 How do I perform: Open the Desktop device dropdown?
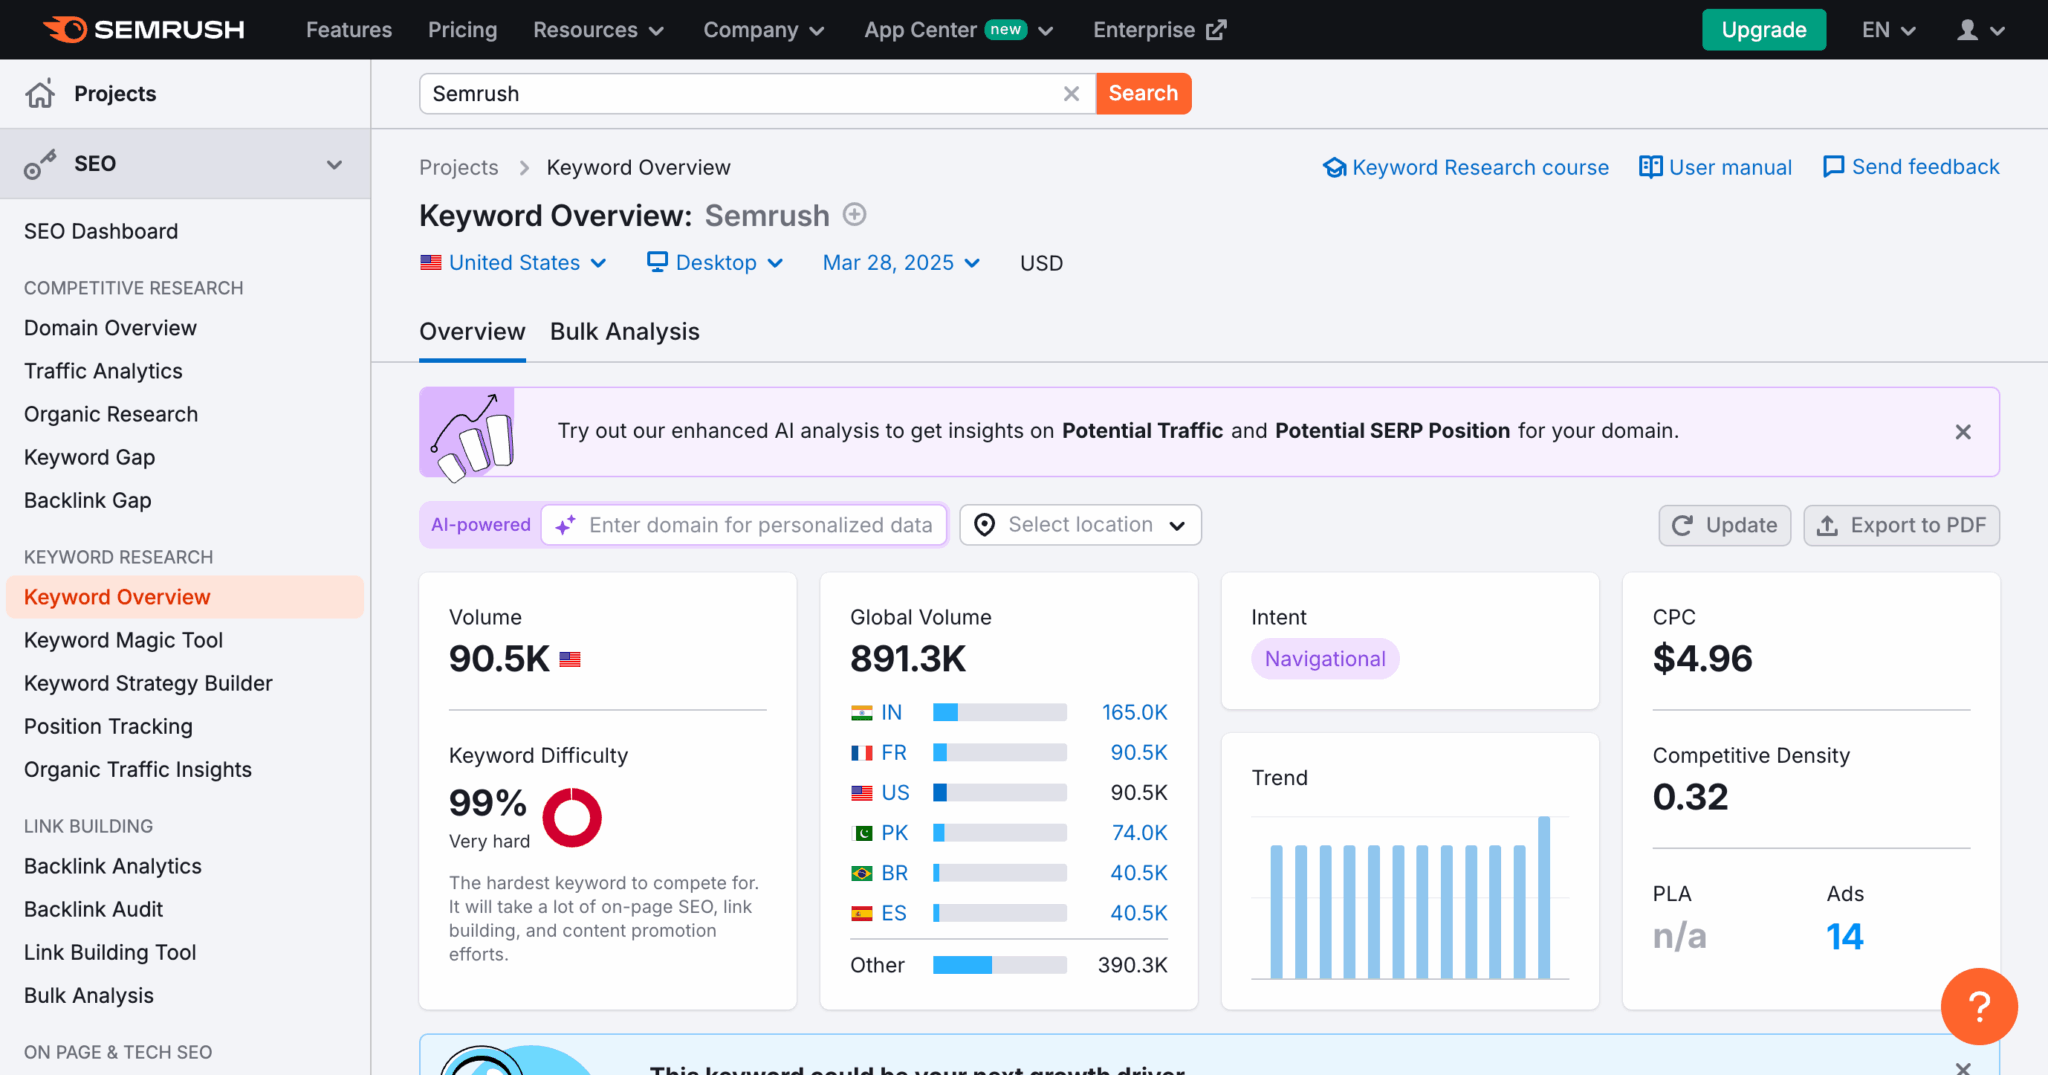click(715, 262)
